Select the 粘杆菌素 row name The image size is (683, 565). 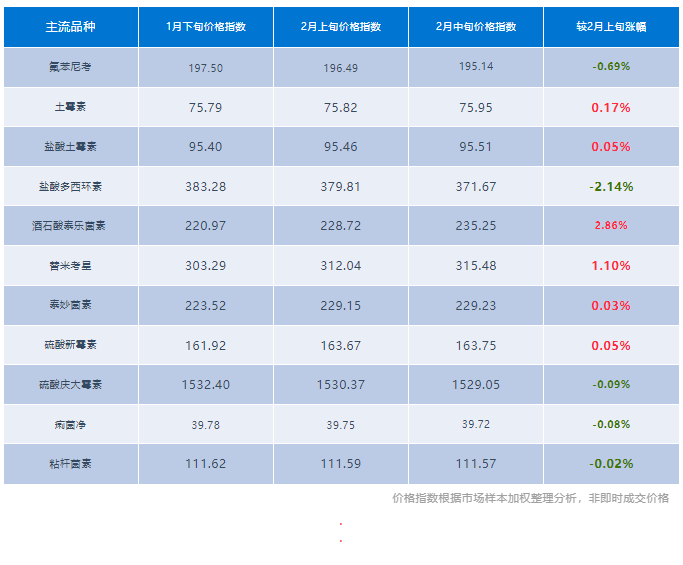[70, 464]
